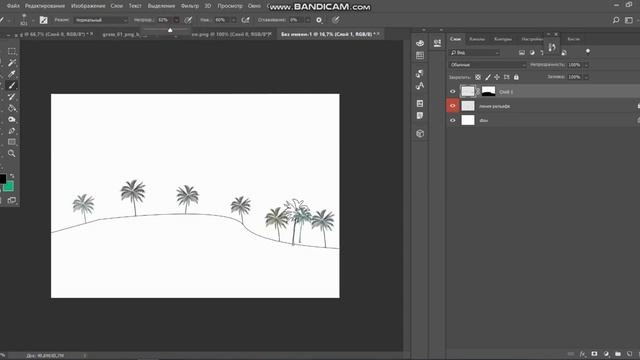This screenshot has height=360, width=640.
Task: Open the brush preset picker dropdown
Action: tap(33, 20)
